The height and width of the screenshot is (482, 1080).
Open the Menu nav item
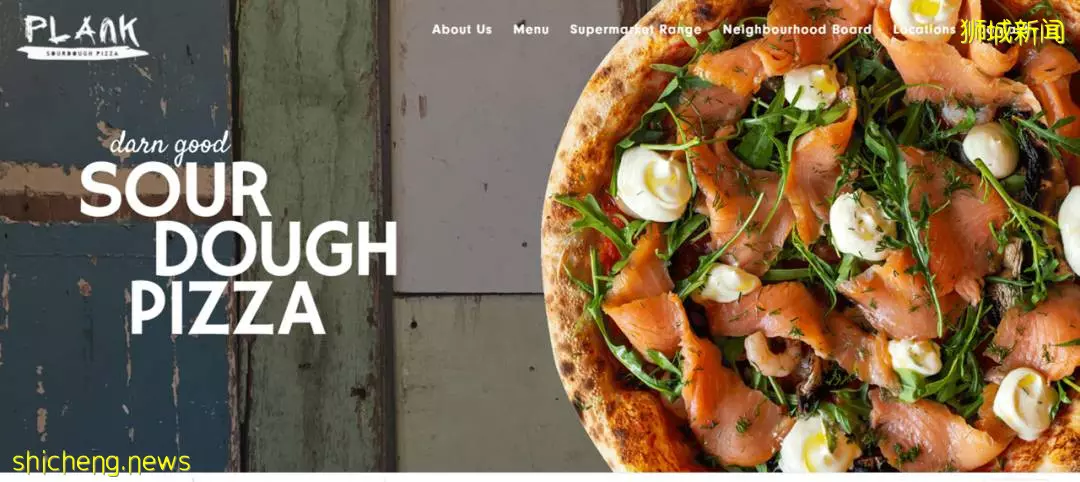pyautogui.click(x=531, y=30)
